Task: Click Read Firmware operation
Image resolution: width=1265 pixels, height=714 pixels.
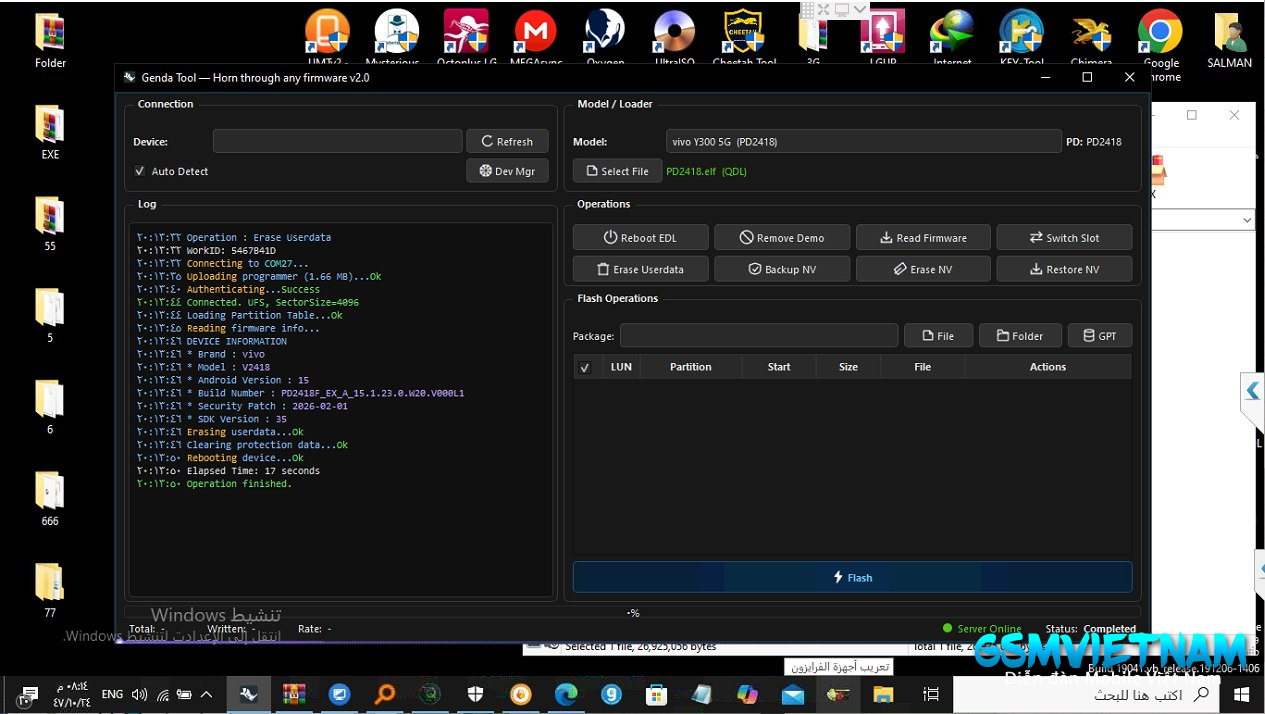Action: click(x=923, y=238)
